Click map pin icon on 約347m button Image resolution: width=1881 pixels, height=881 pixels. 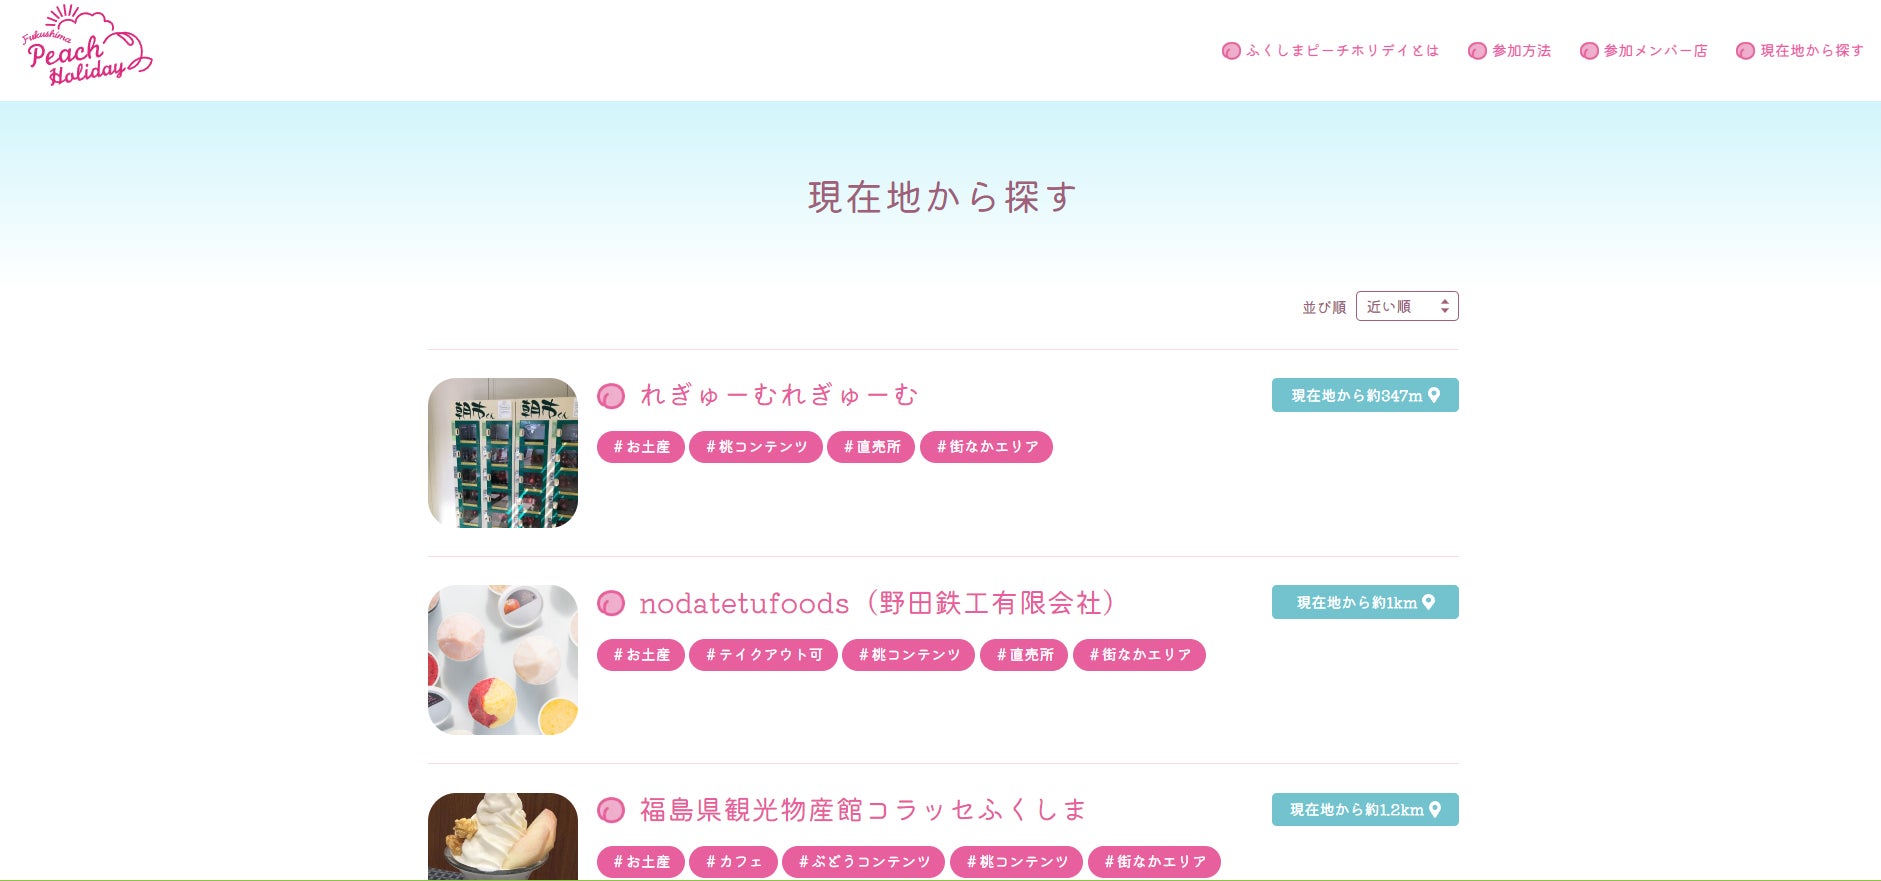click(x=1434, y=395)
